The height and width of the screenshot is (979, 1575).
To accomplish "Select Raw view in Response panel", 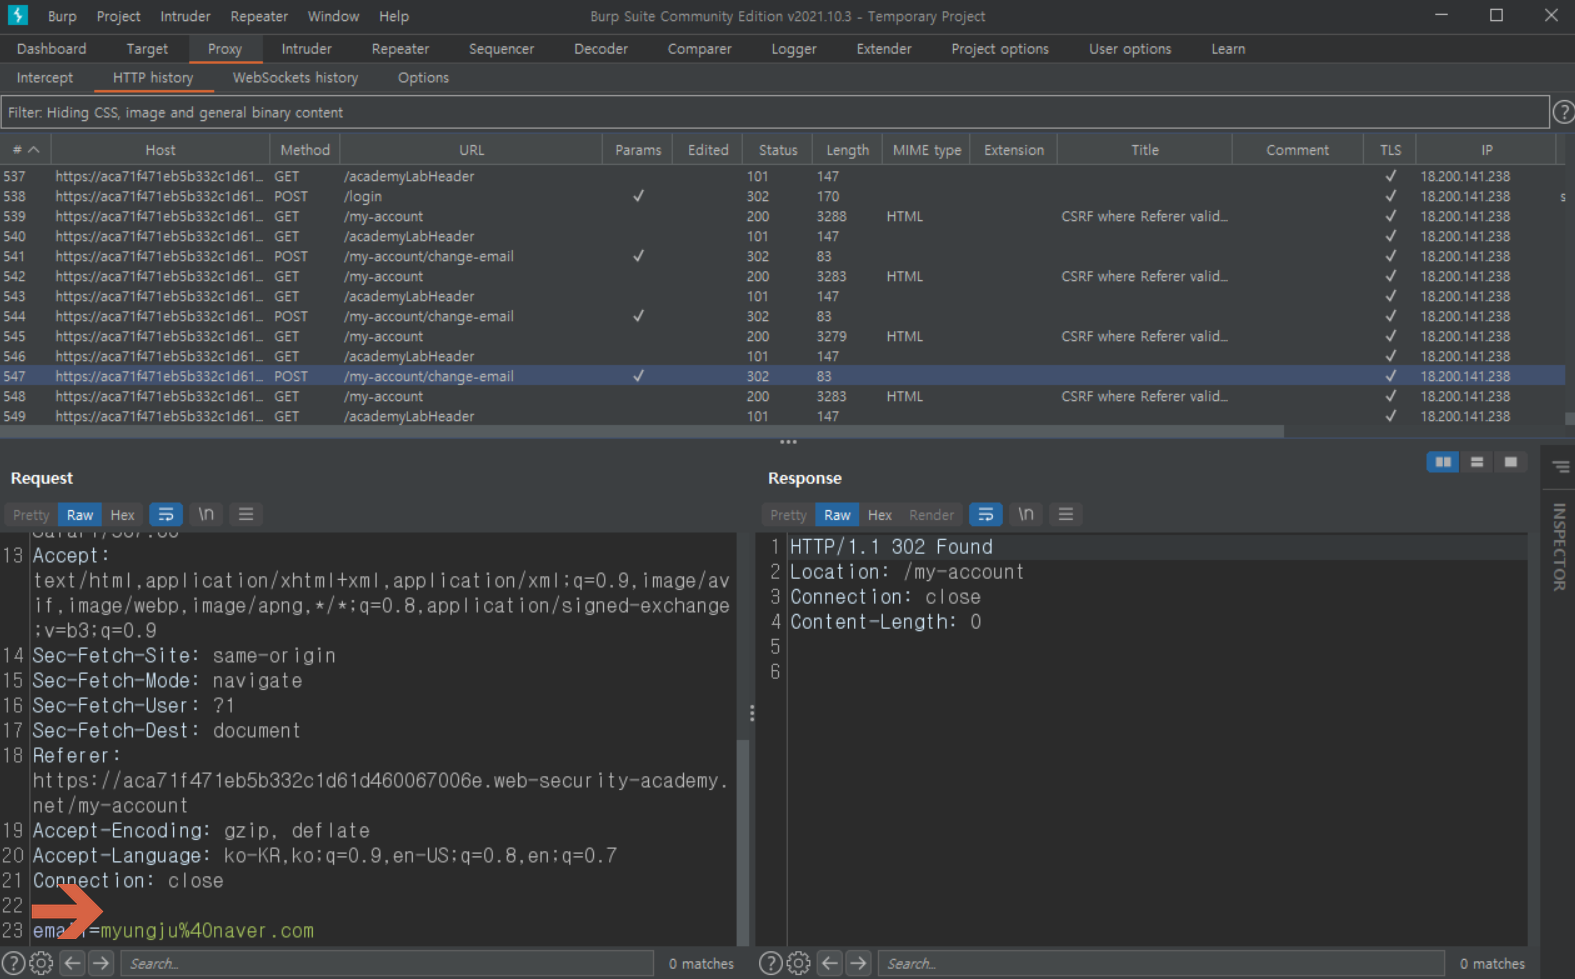I will (837, 515).
